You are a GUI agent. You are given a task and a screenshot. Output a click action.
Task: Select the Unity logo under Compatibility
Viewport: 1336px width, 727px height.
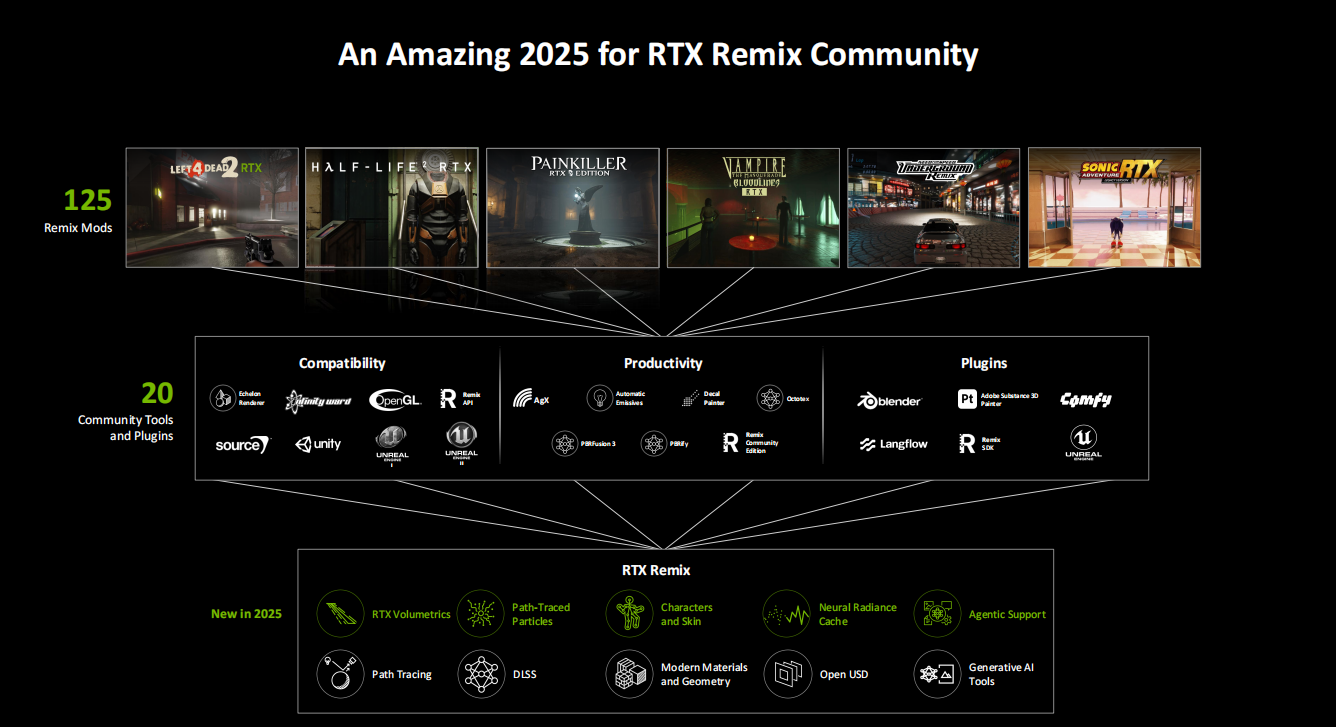(x=318, y=444)
